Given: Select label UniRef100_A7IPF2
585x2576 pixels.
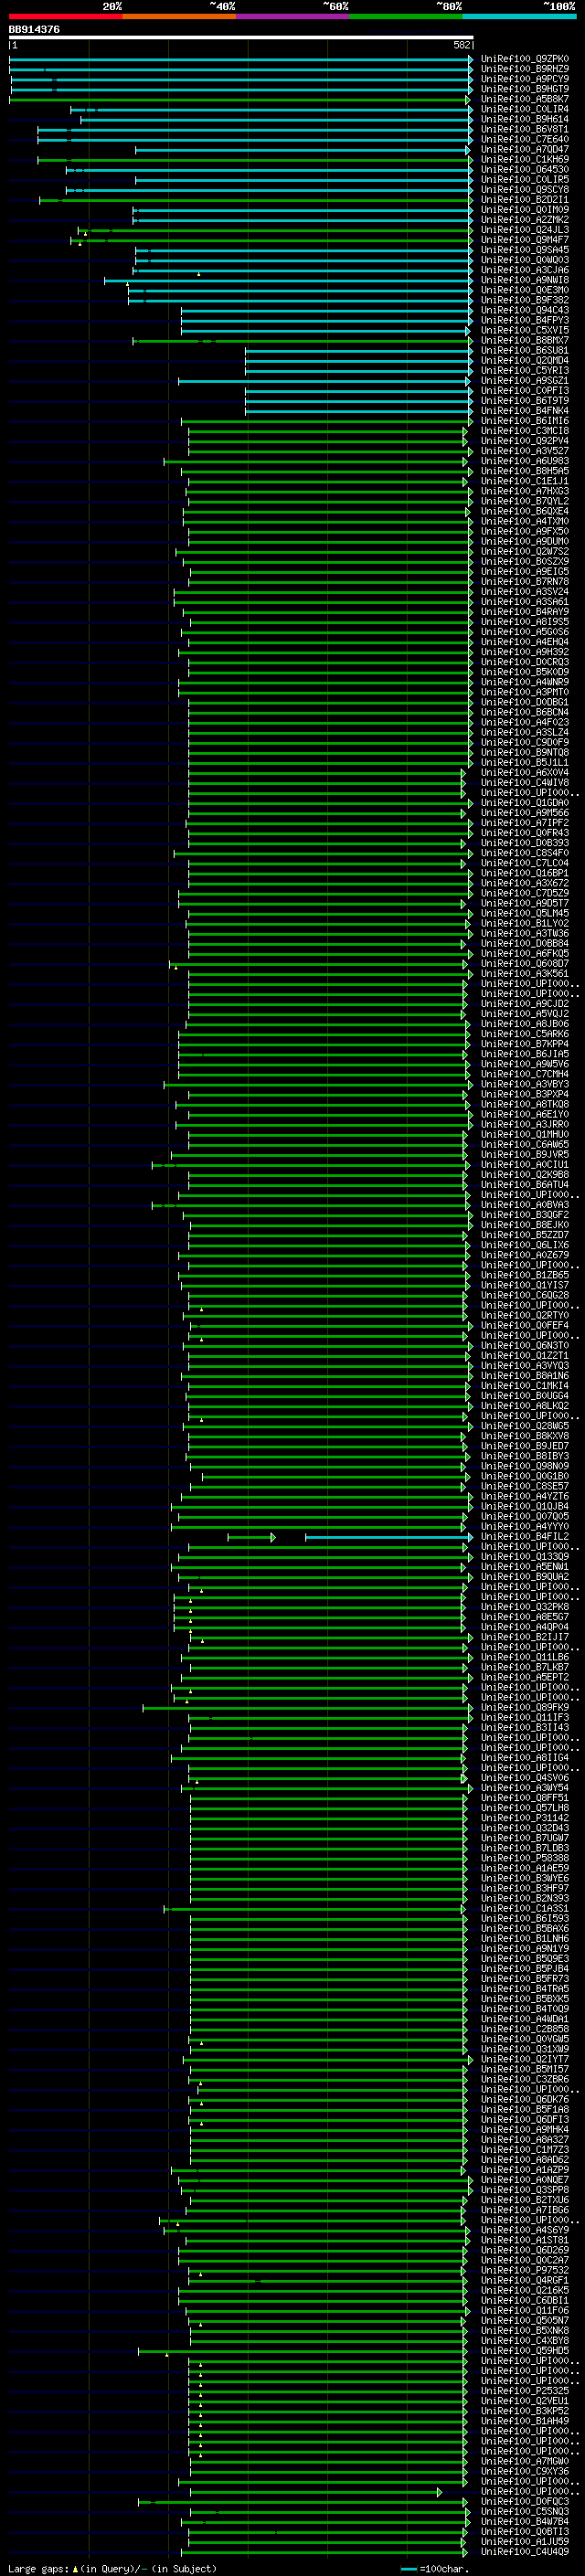Looking at the screenshot, I should 524,822.
